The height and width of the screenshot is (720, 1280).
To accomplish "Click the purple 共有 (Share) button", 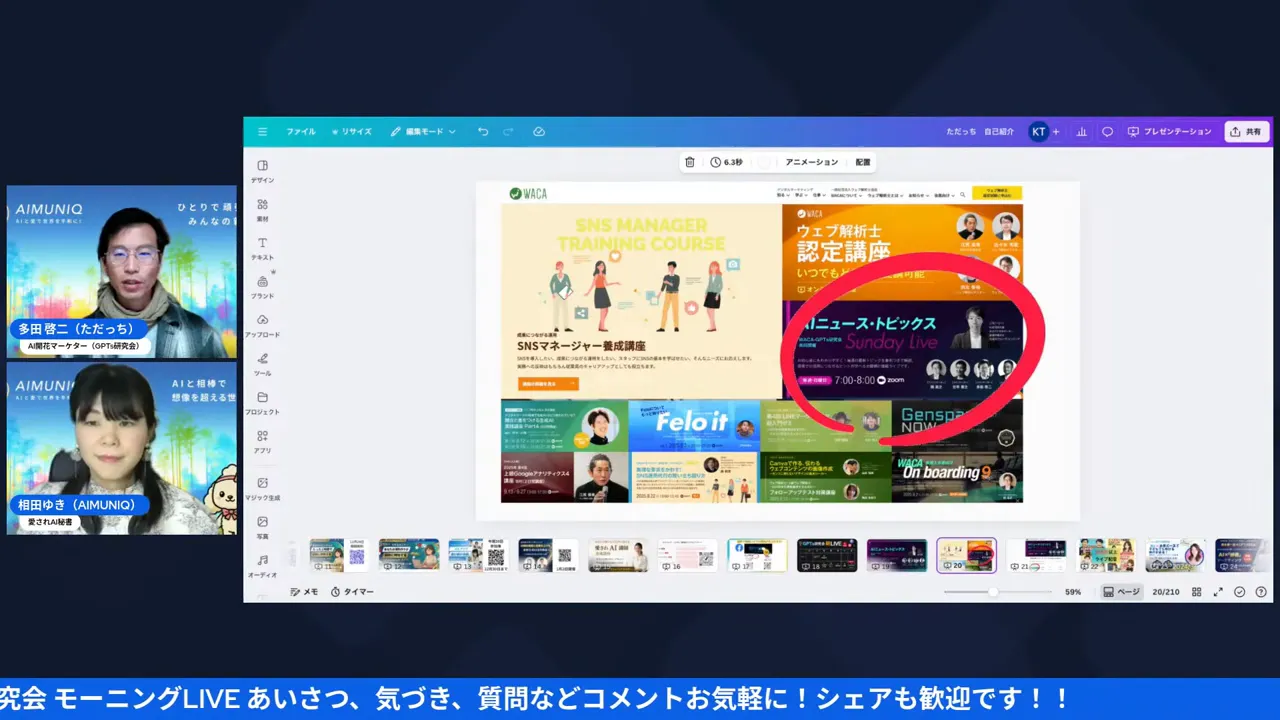I will click(x=1246, y=131).
